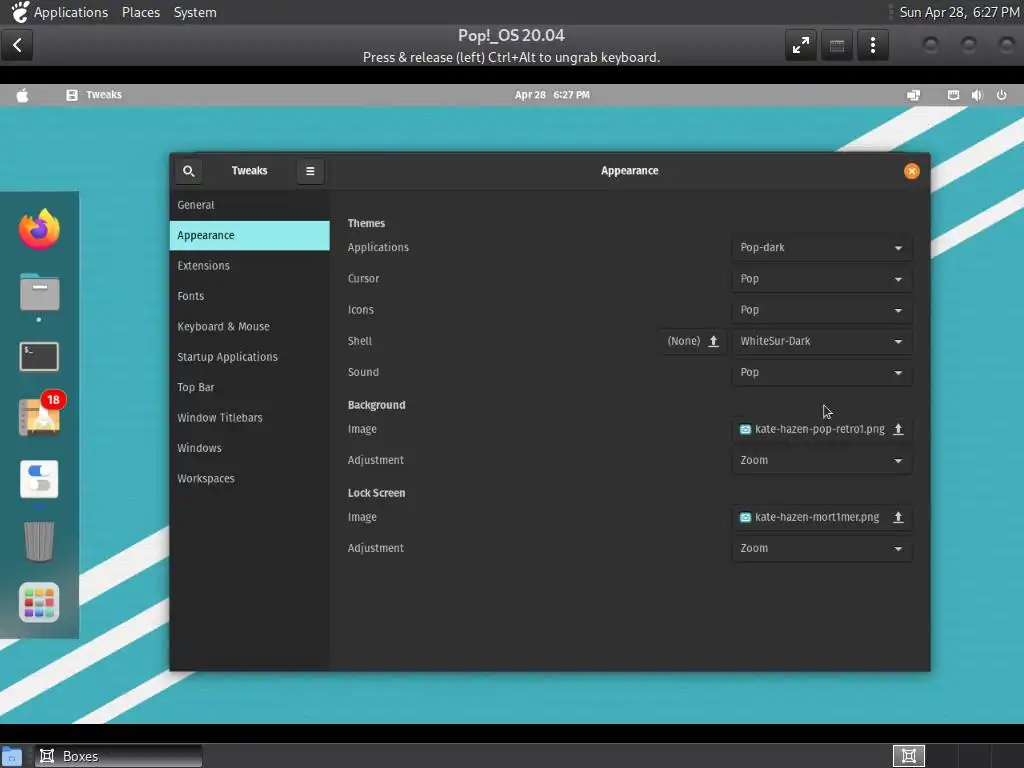The width and height of the screenshot is (1024, 768).
Task: Click the GNOME foot logo icon
Action: (20, 12)
